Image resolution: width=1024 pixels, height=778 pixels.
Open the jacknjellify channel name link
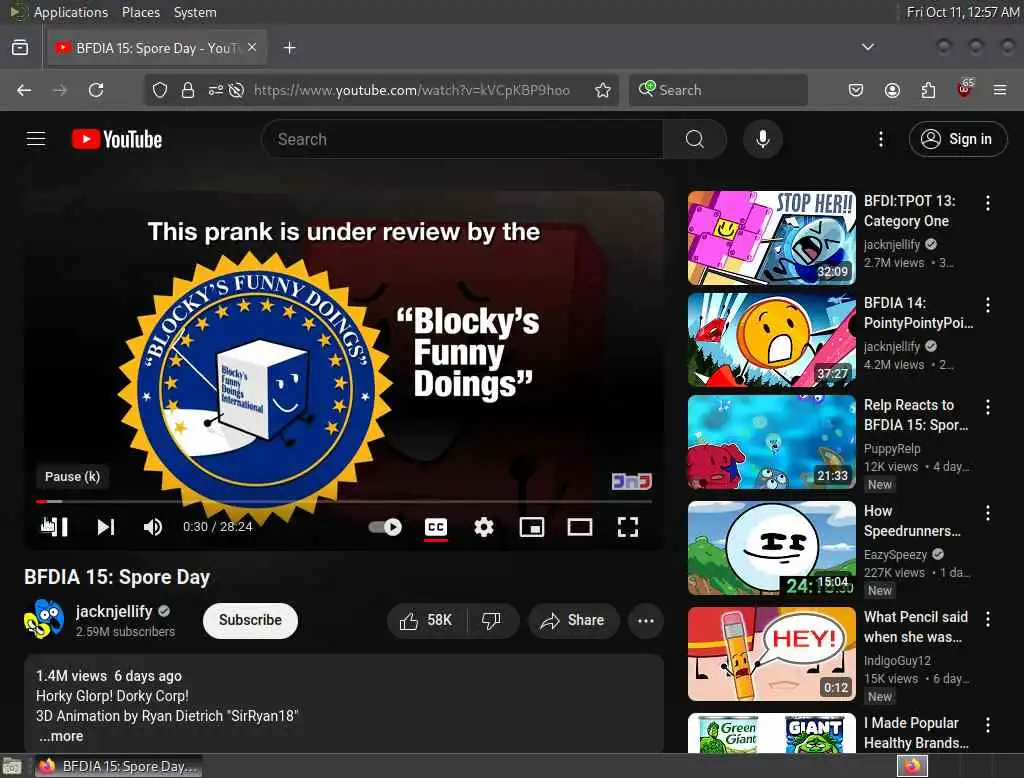click(114, 611)
